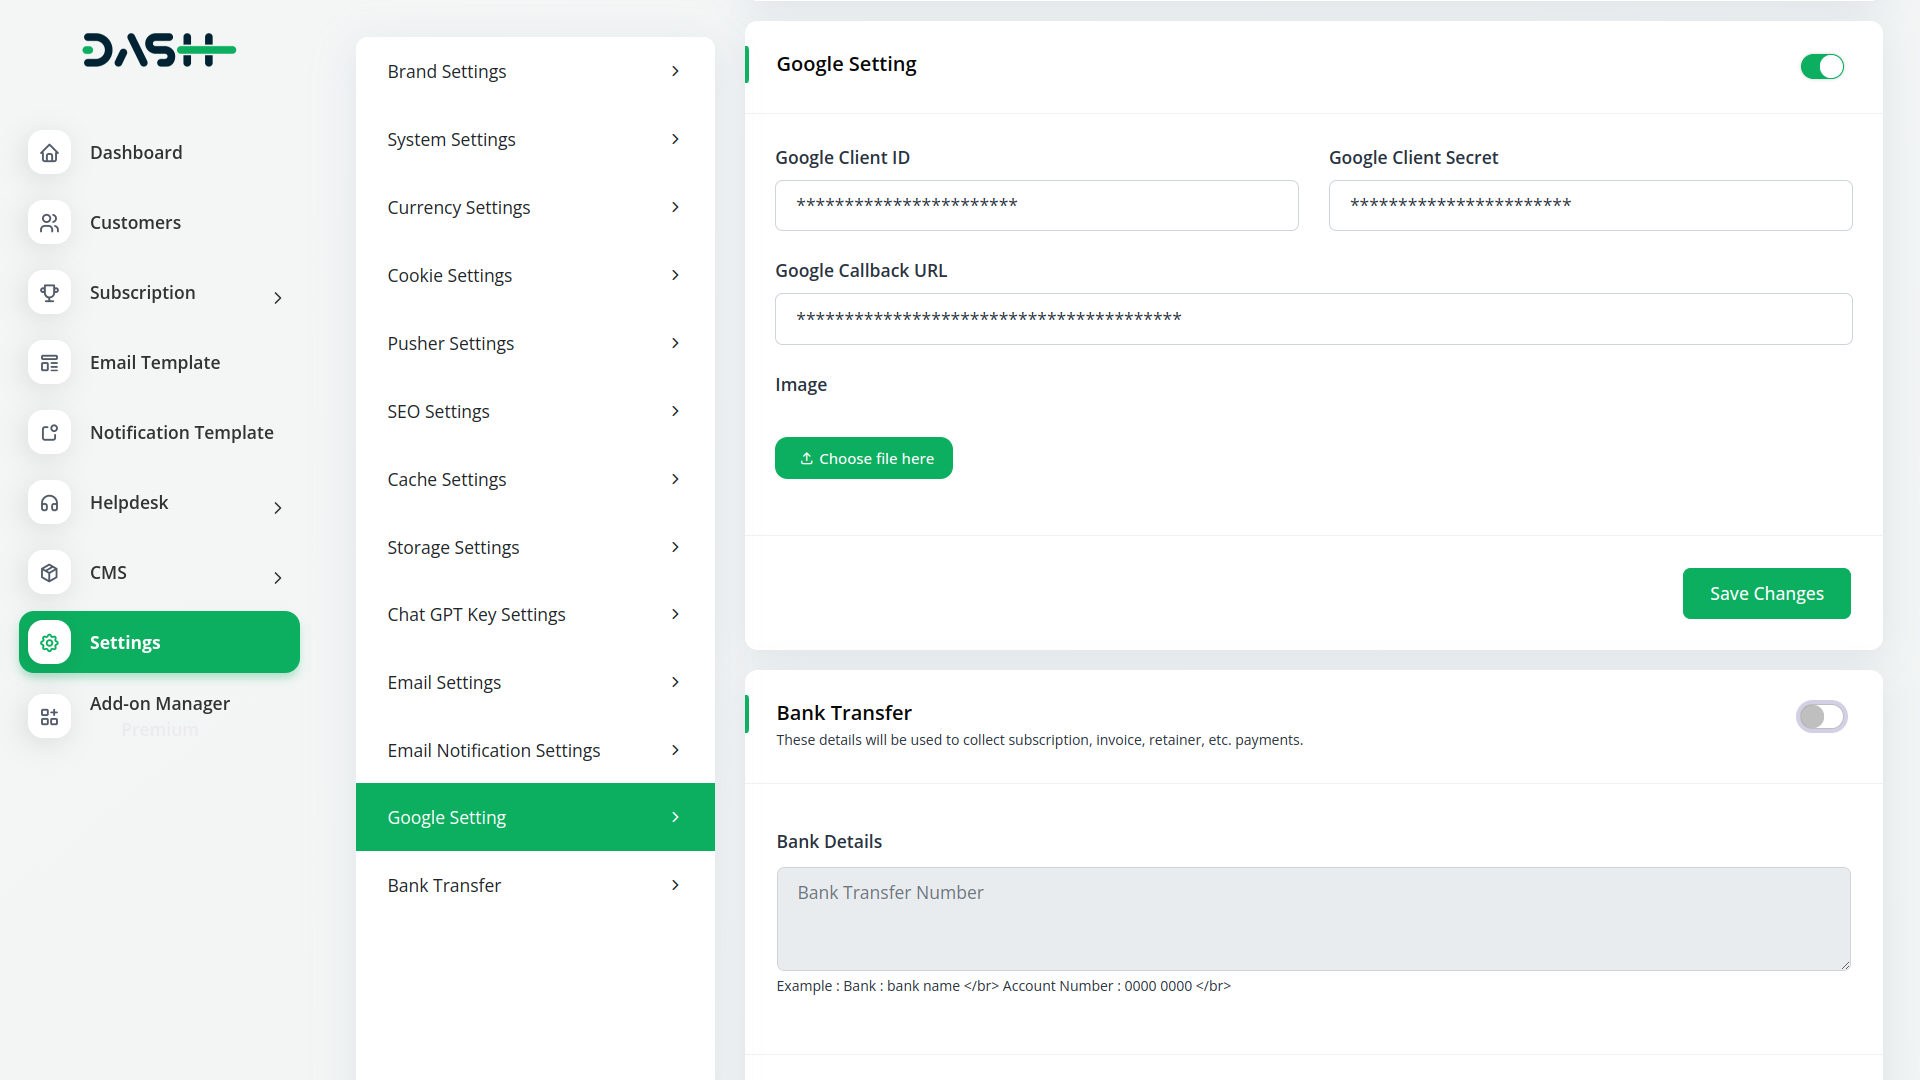
Task: Click the Email Template layout icon
Action: pyautogui.click(x=49, y=363)
